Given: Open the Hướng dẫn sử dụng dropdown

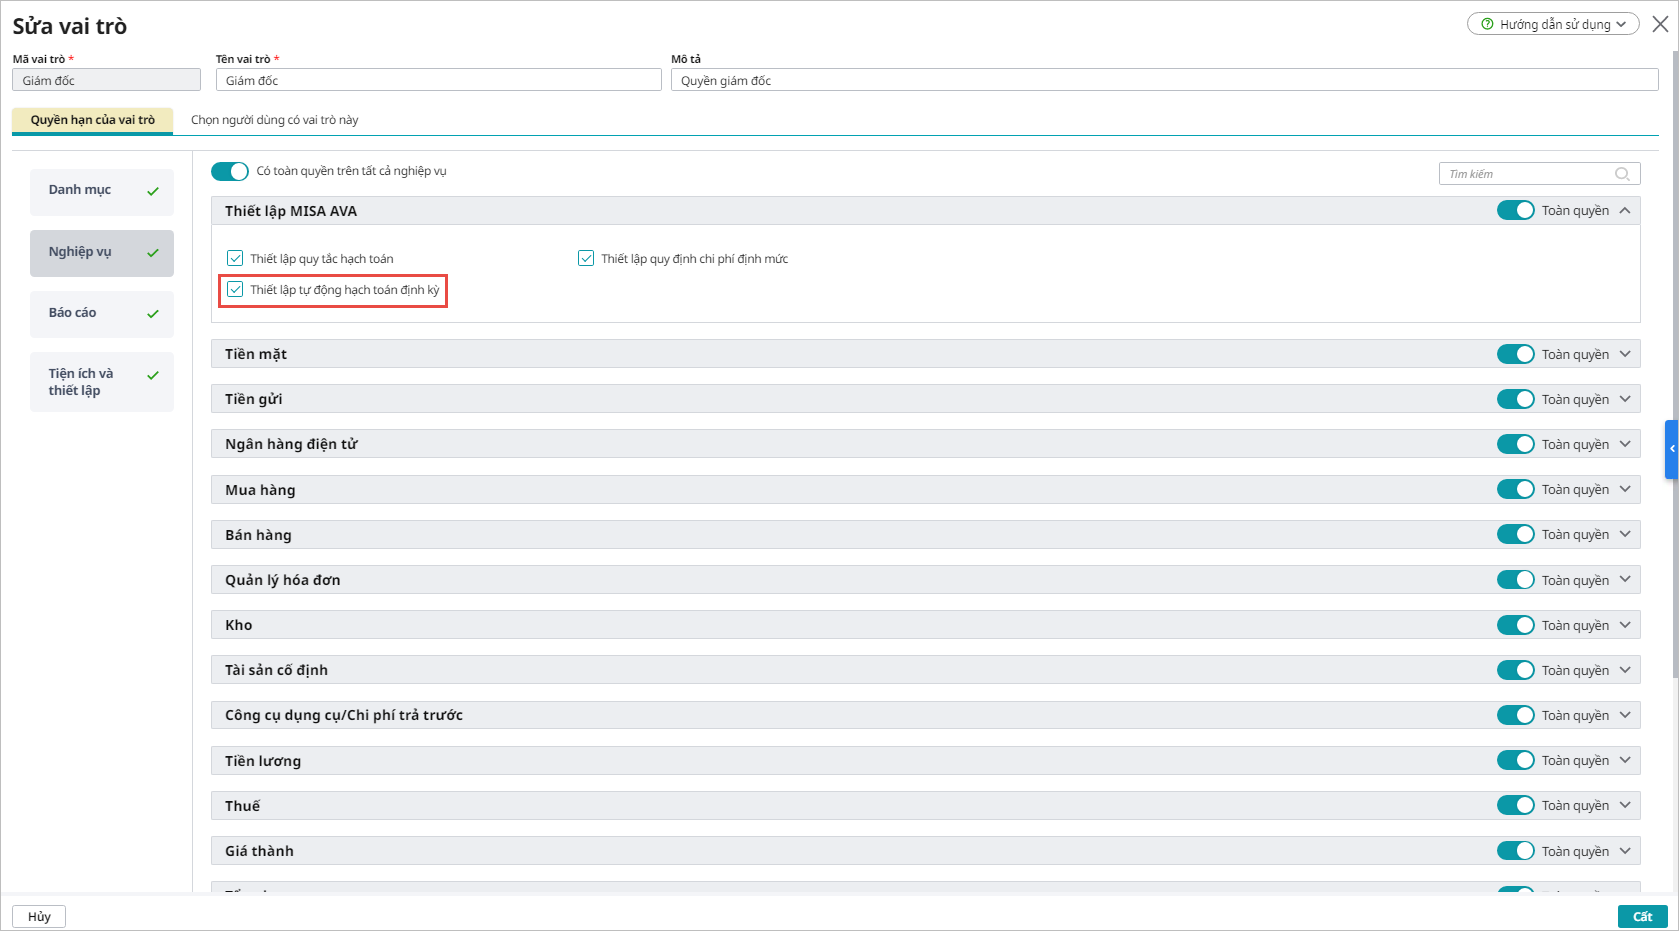Looking at the screenshot, I should coord(1553,24).
